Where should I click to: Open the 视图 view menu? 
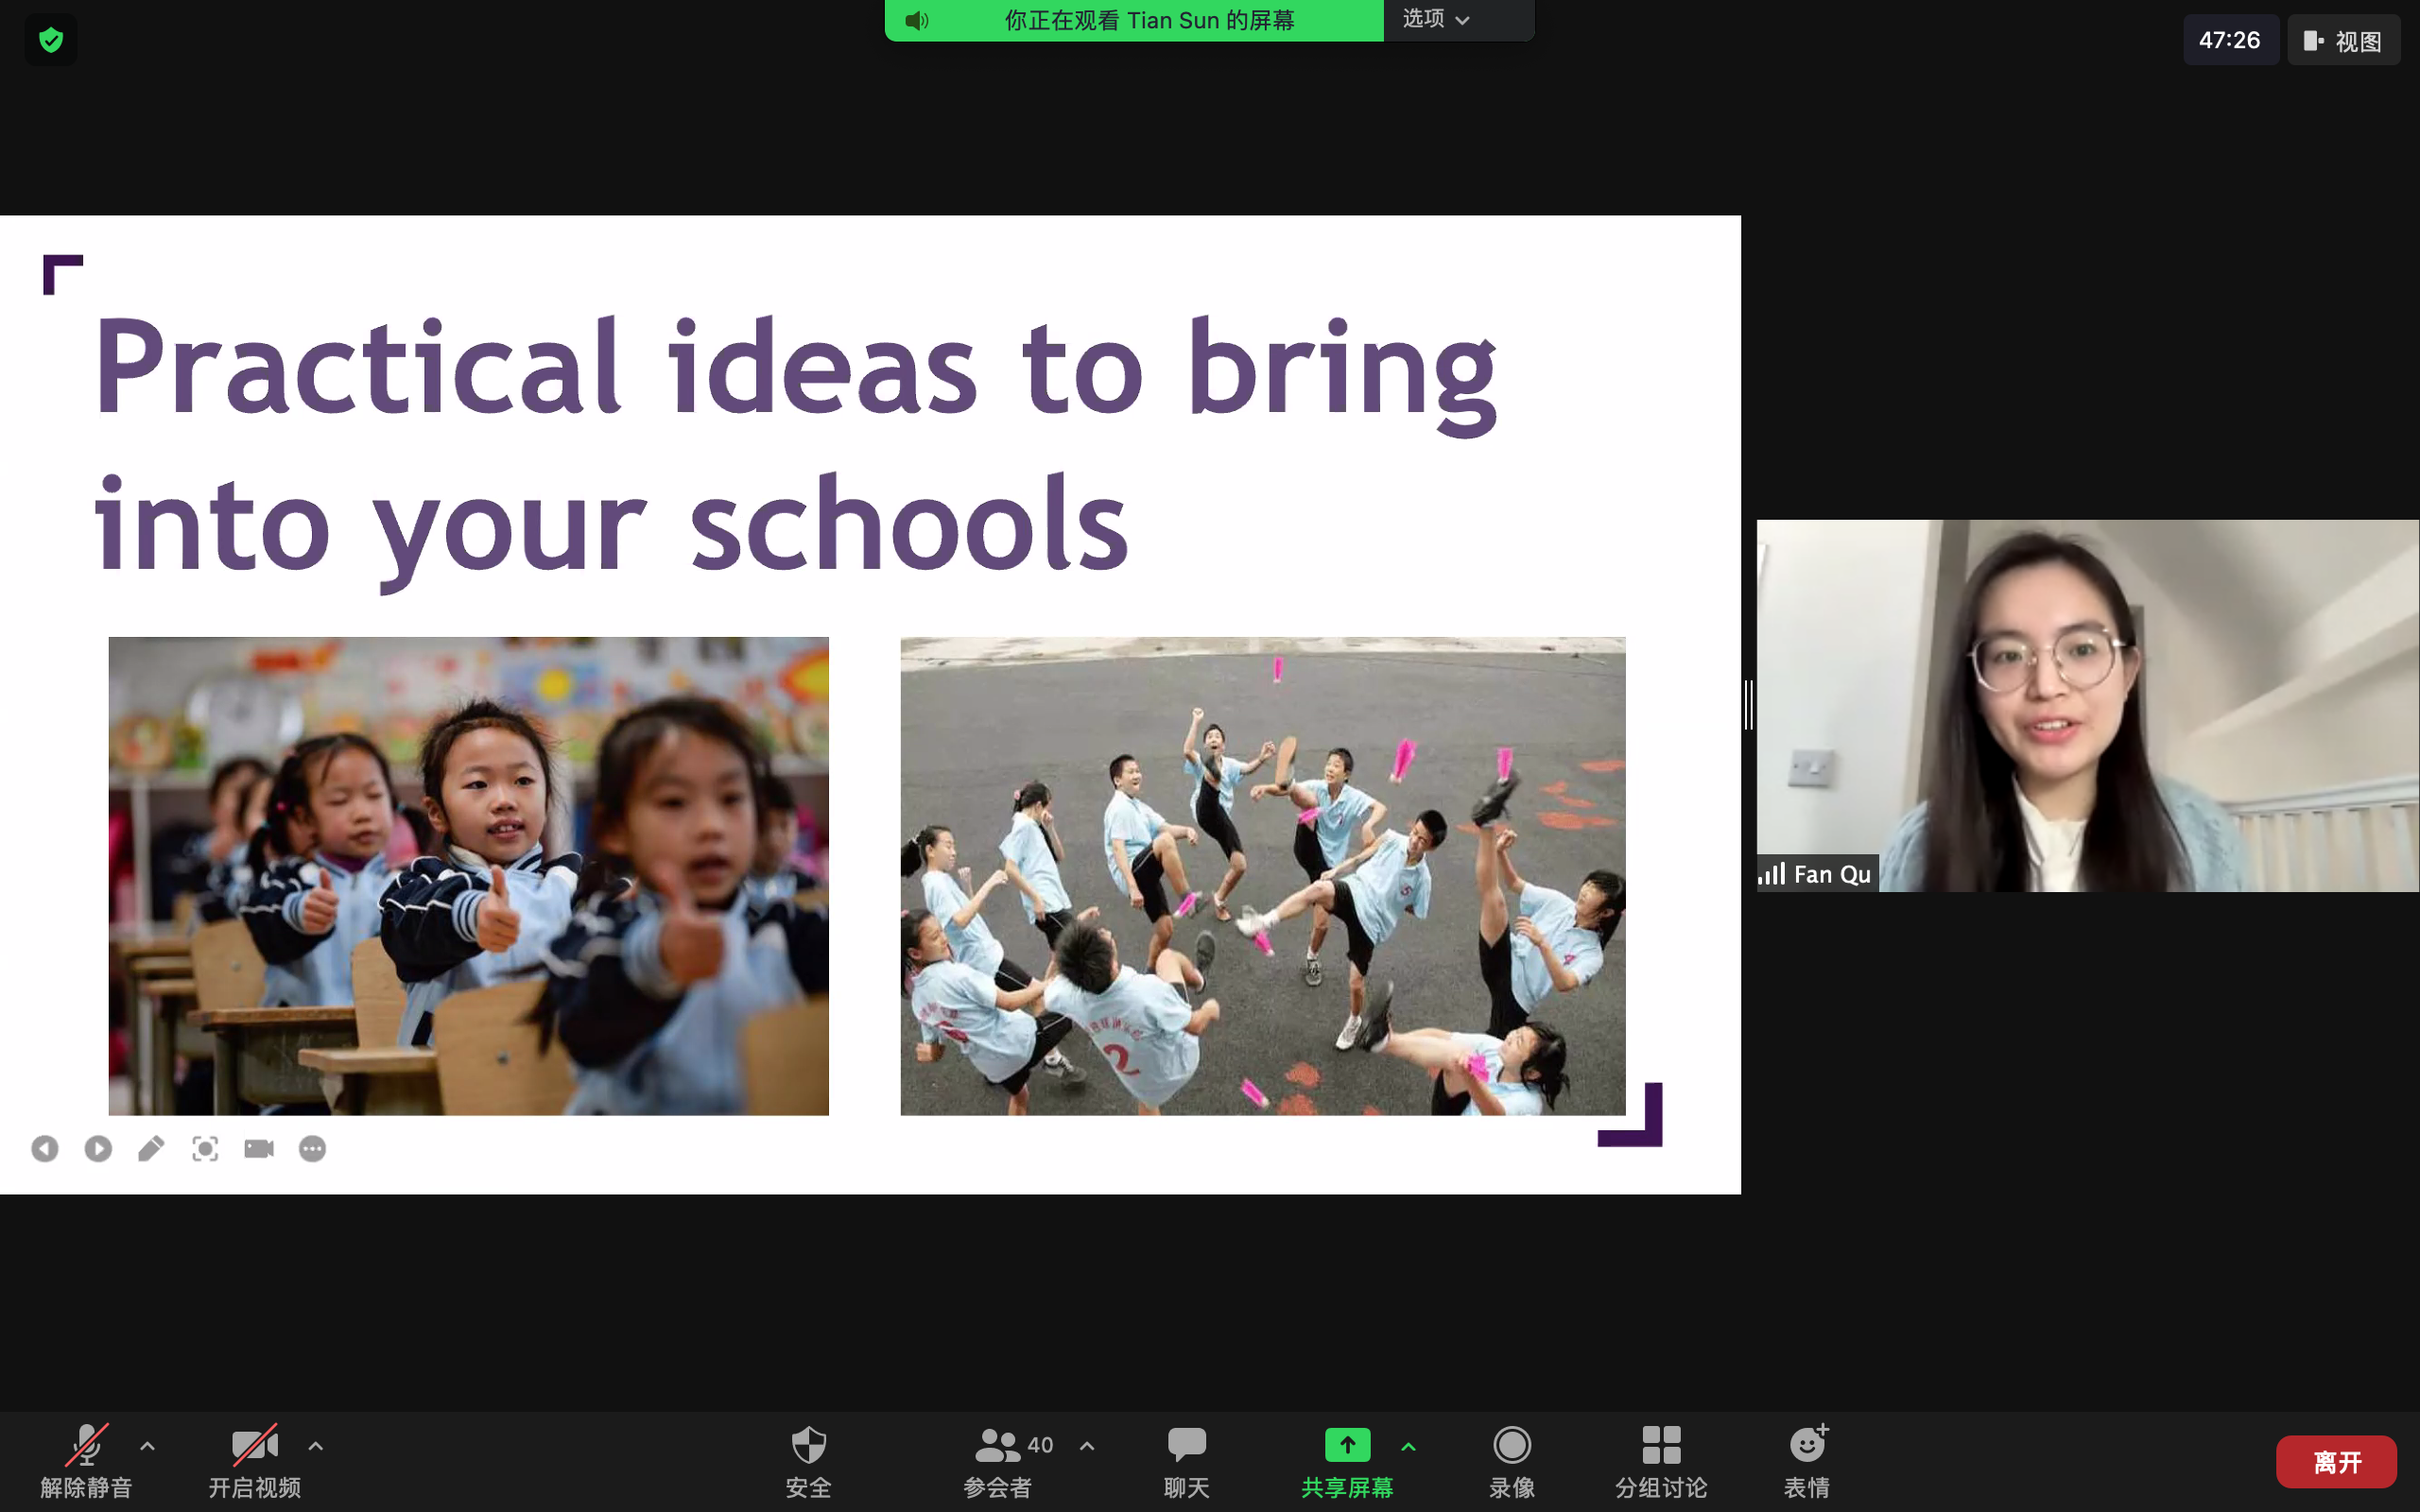pyautogui.click(x=2343, y=41)
